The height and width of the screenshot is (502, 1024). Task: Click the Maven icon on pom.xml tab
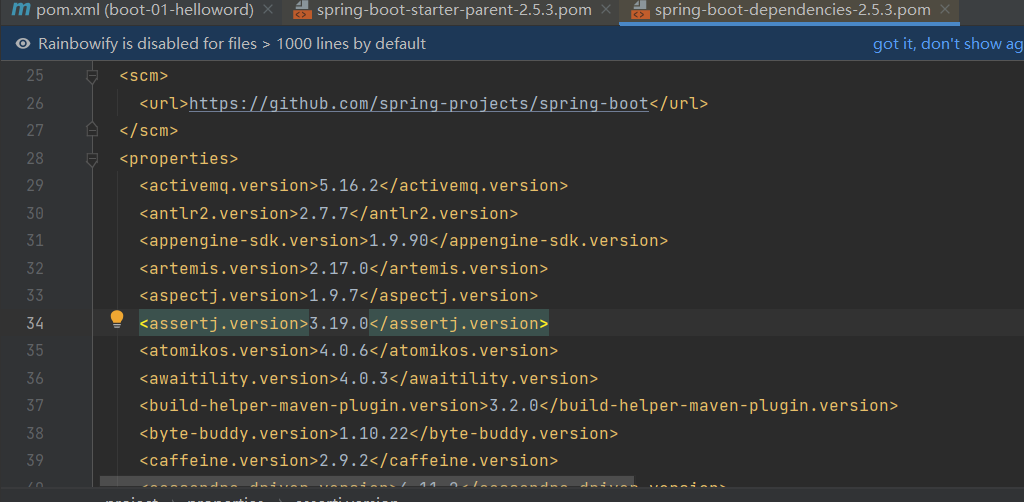20,11
